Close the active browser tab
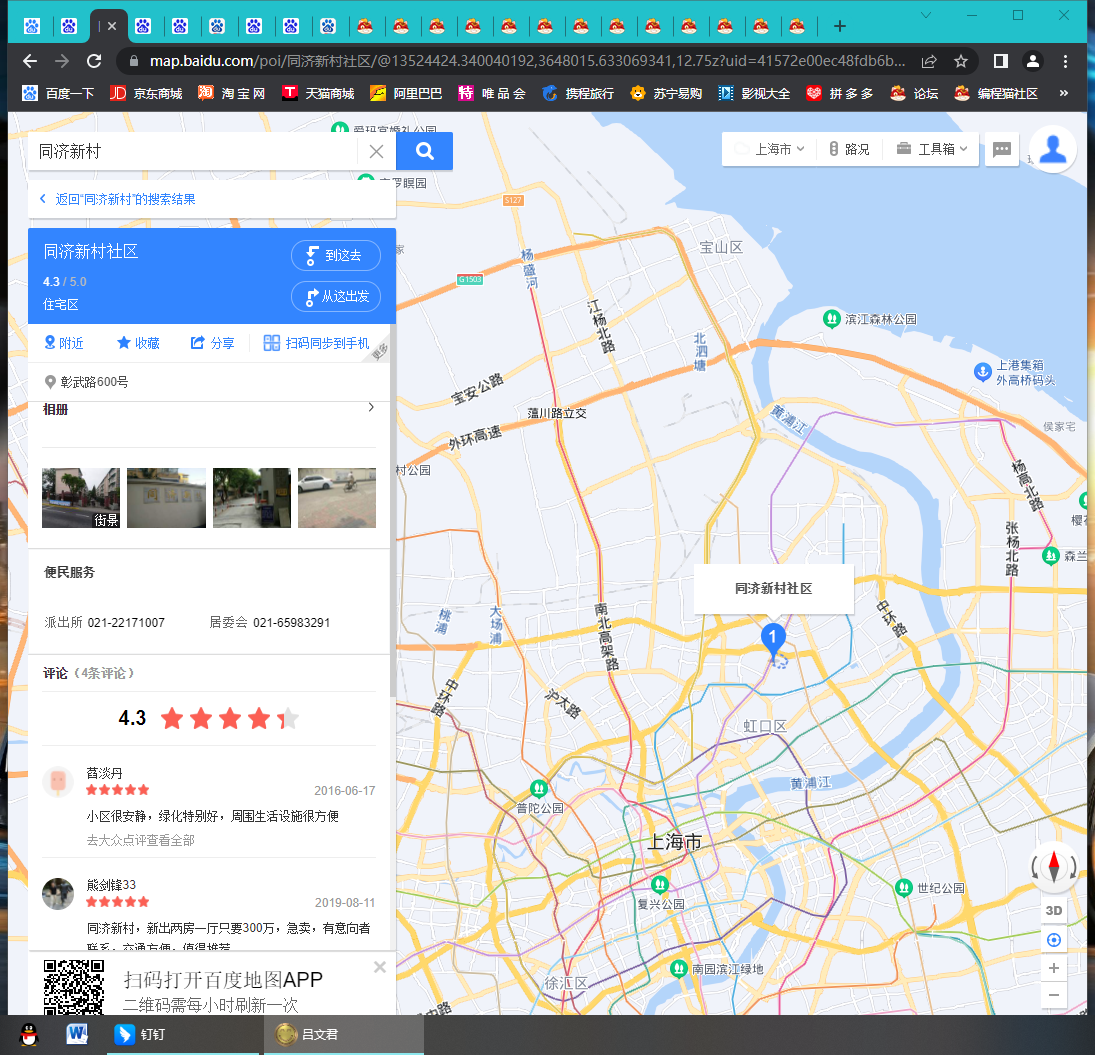Viewport: 1095px width, 1055px height. pos(112,27)
